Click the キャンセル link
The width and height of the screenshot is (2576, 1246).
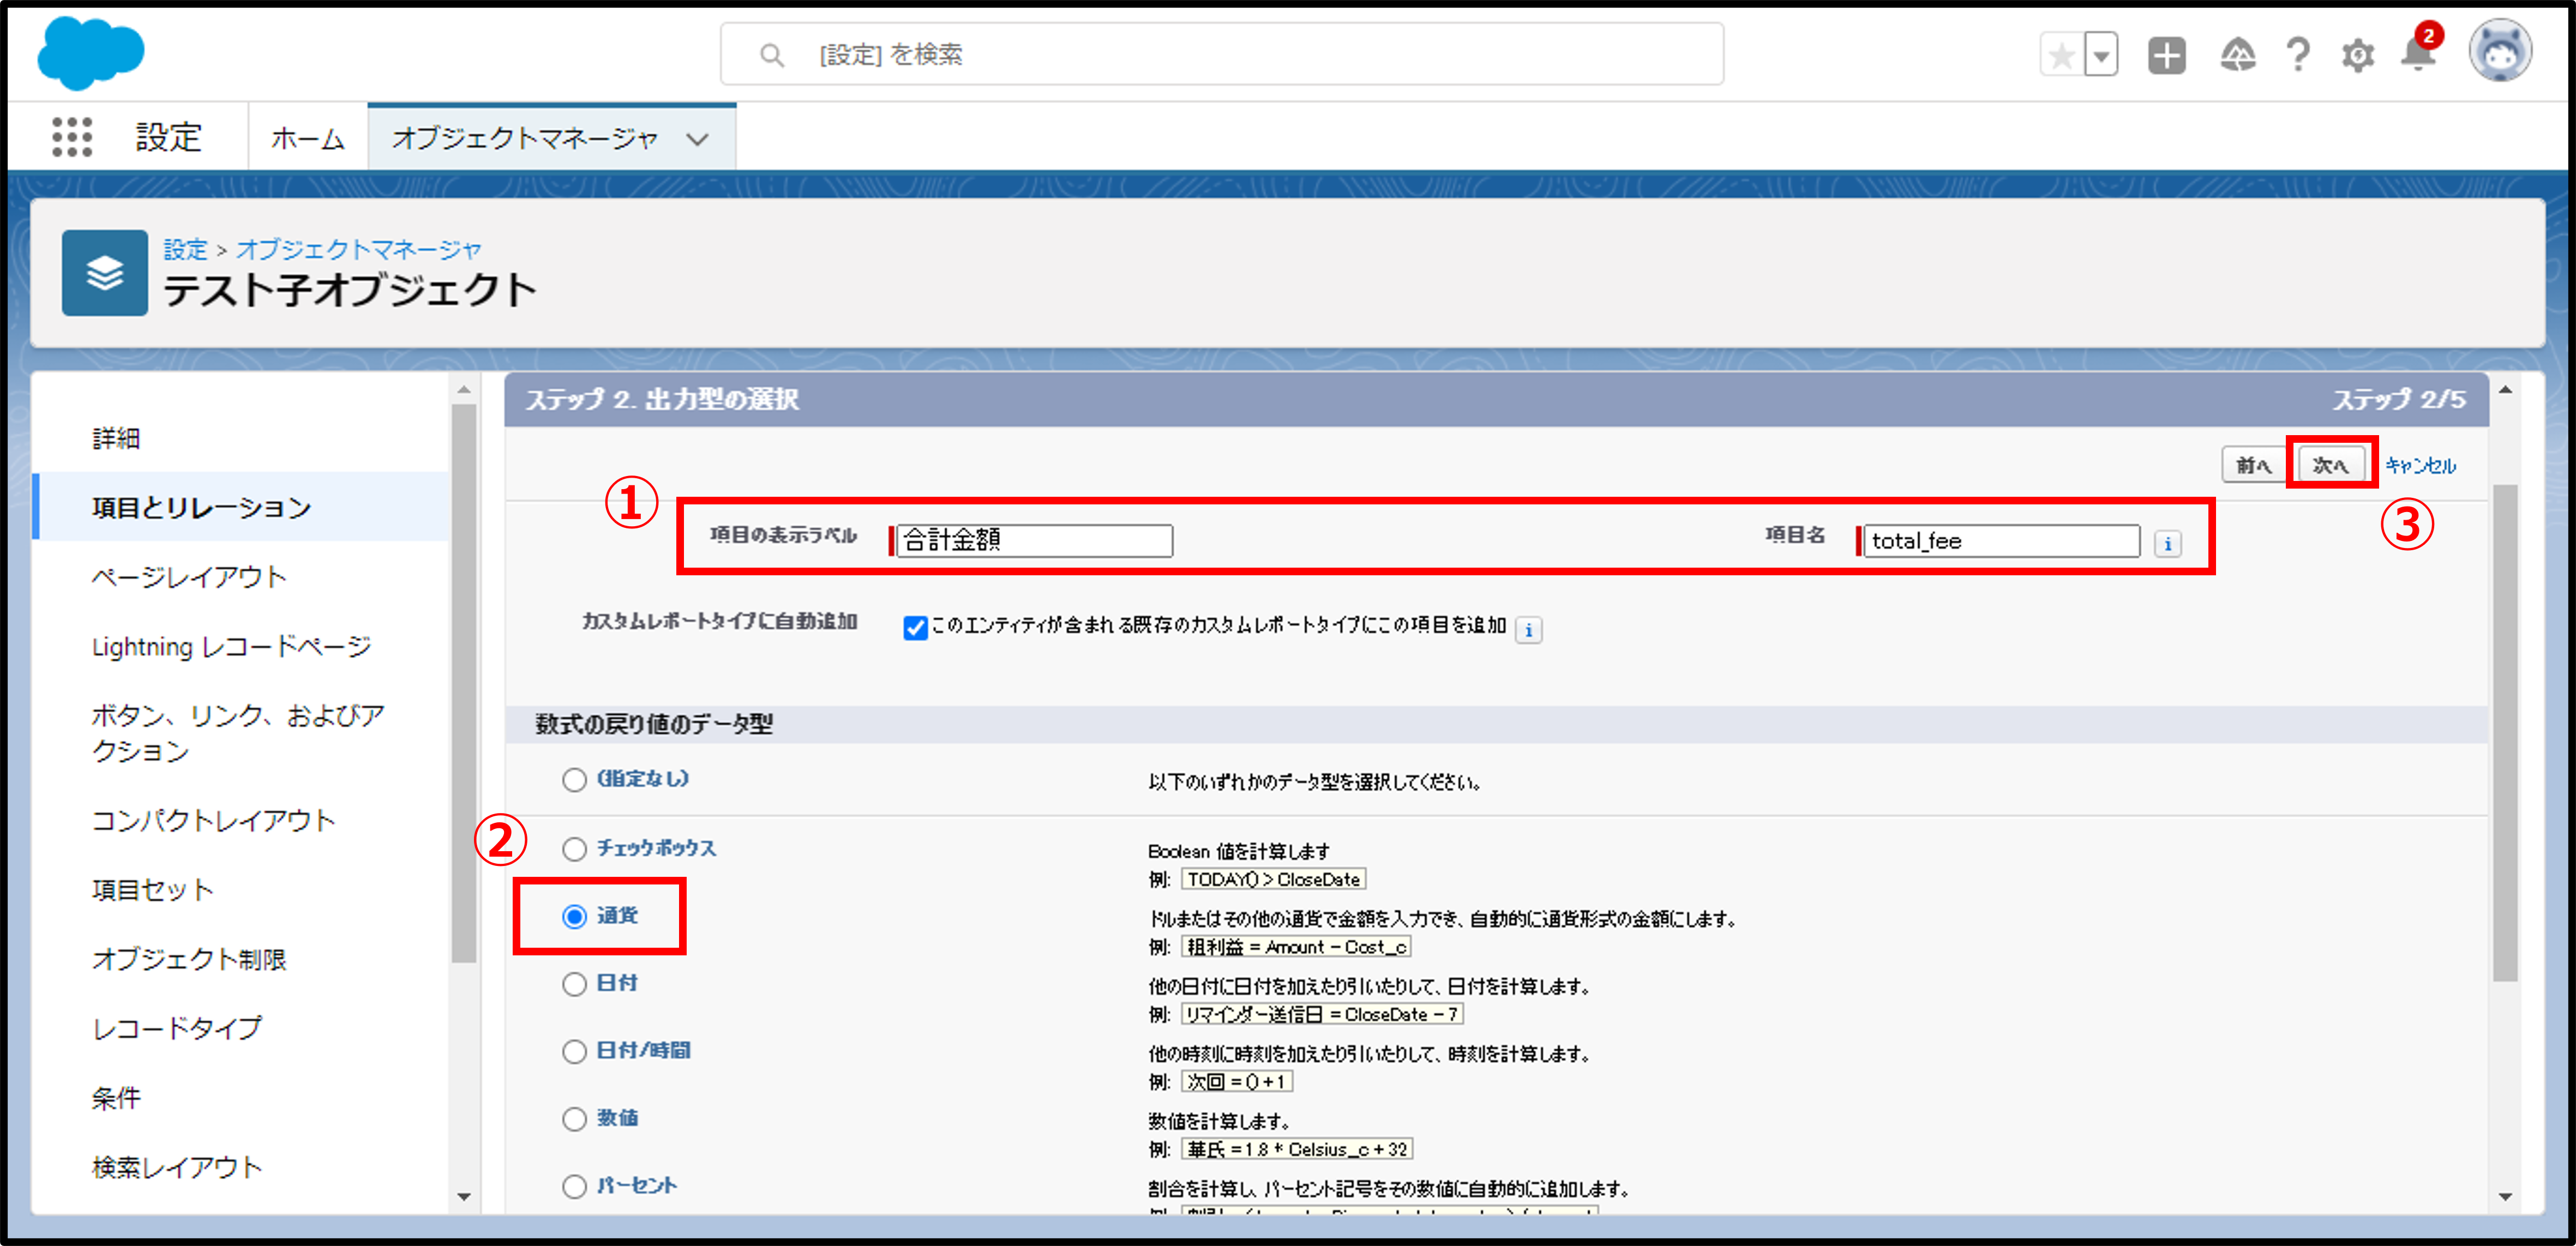[2420, 465]
